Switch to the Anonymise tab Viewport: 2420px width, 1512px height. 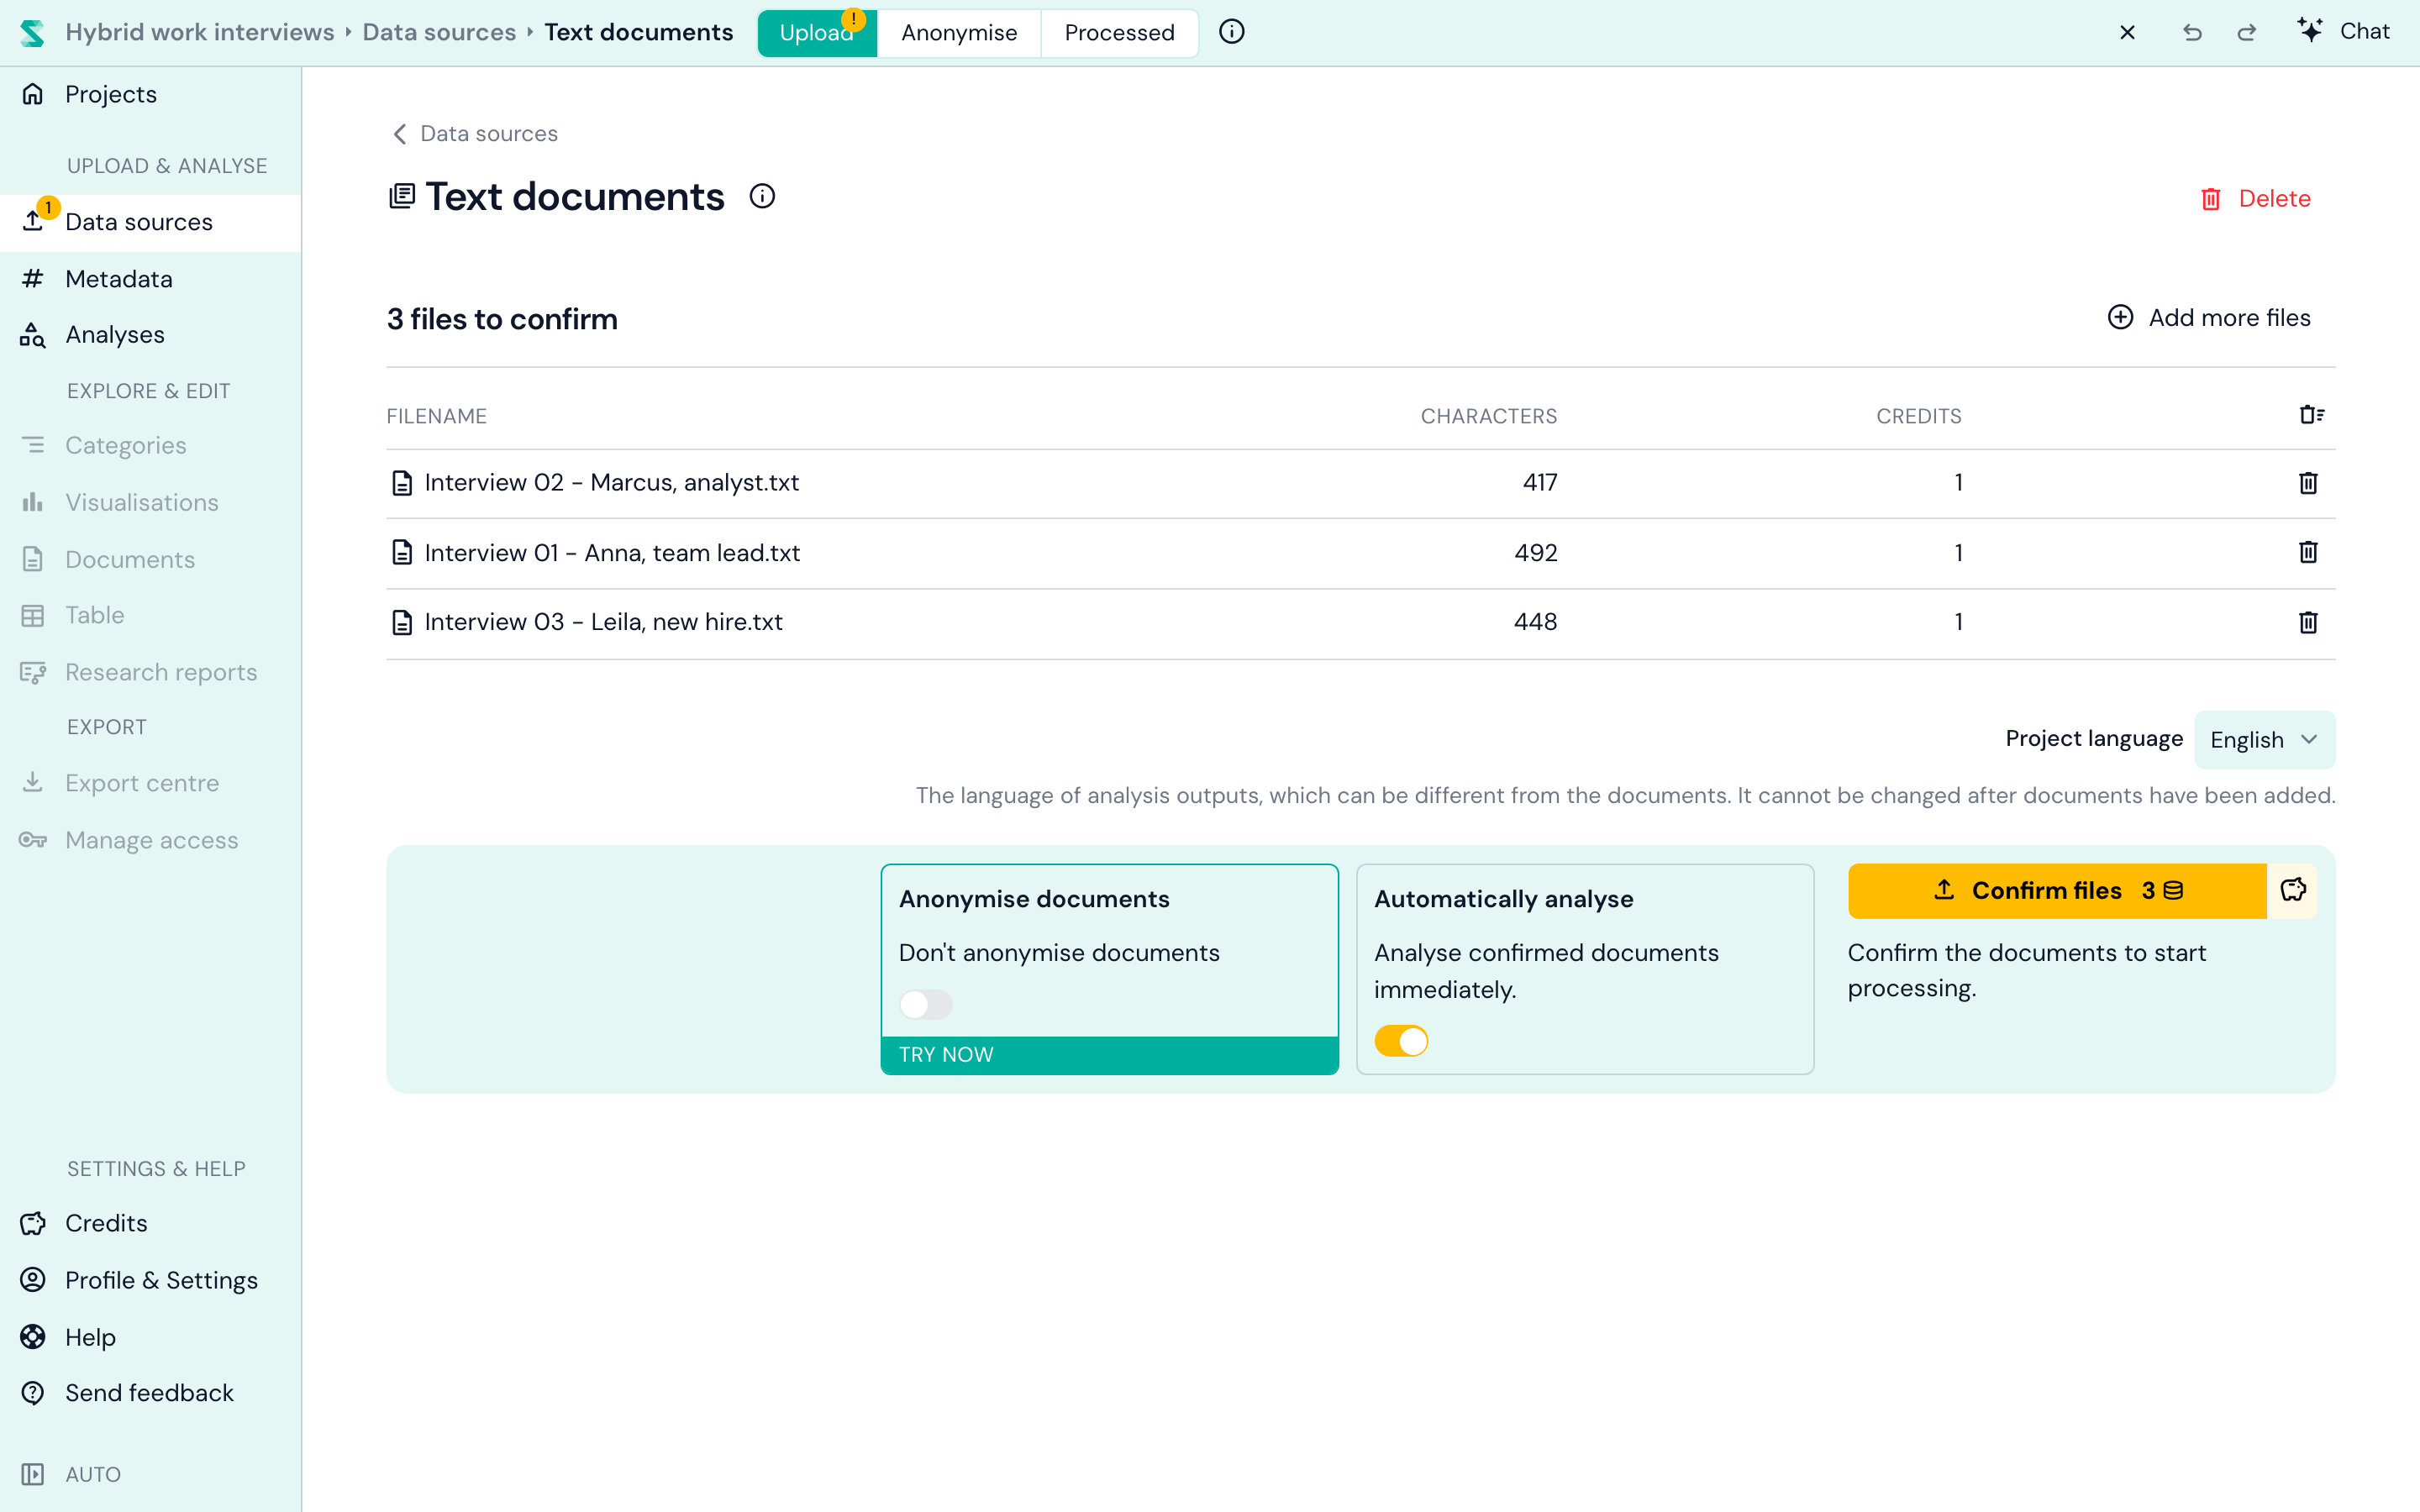[x=959, y=33]
